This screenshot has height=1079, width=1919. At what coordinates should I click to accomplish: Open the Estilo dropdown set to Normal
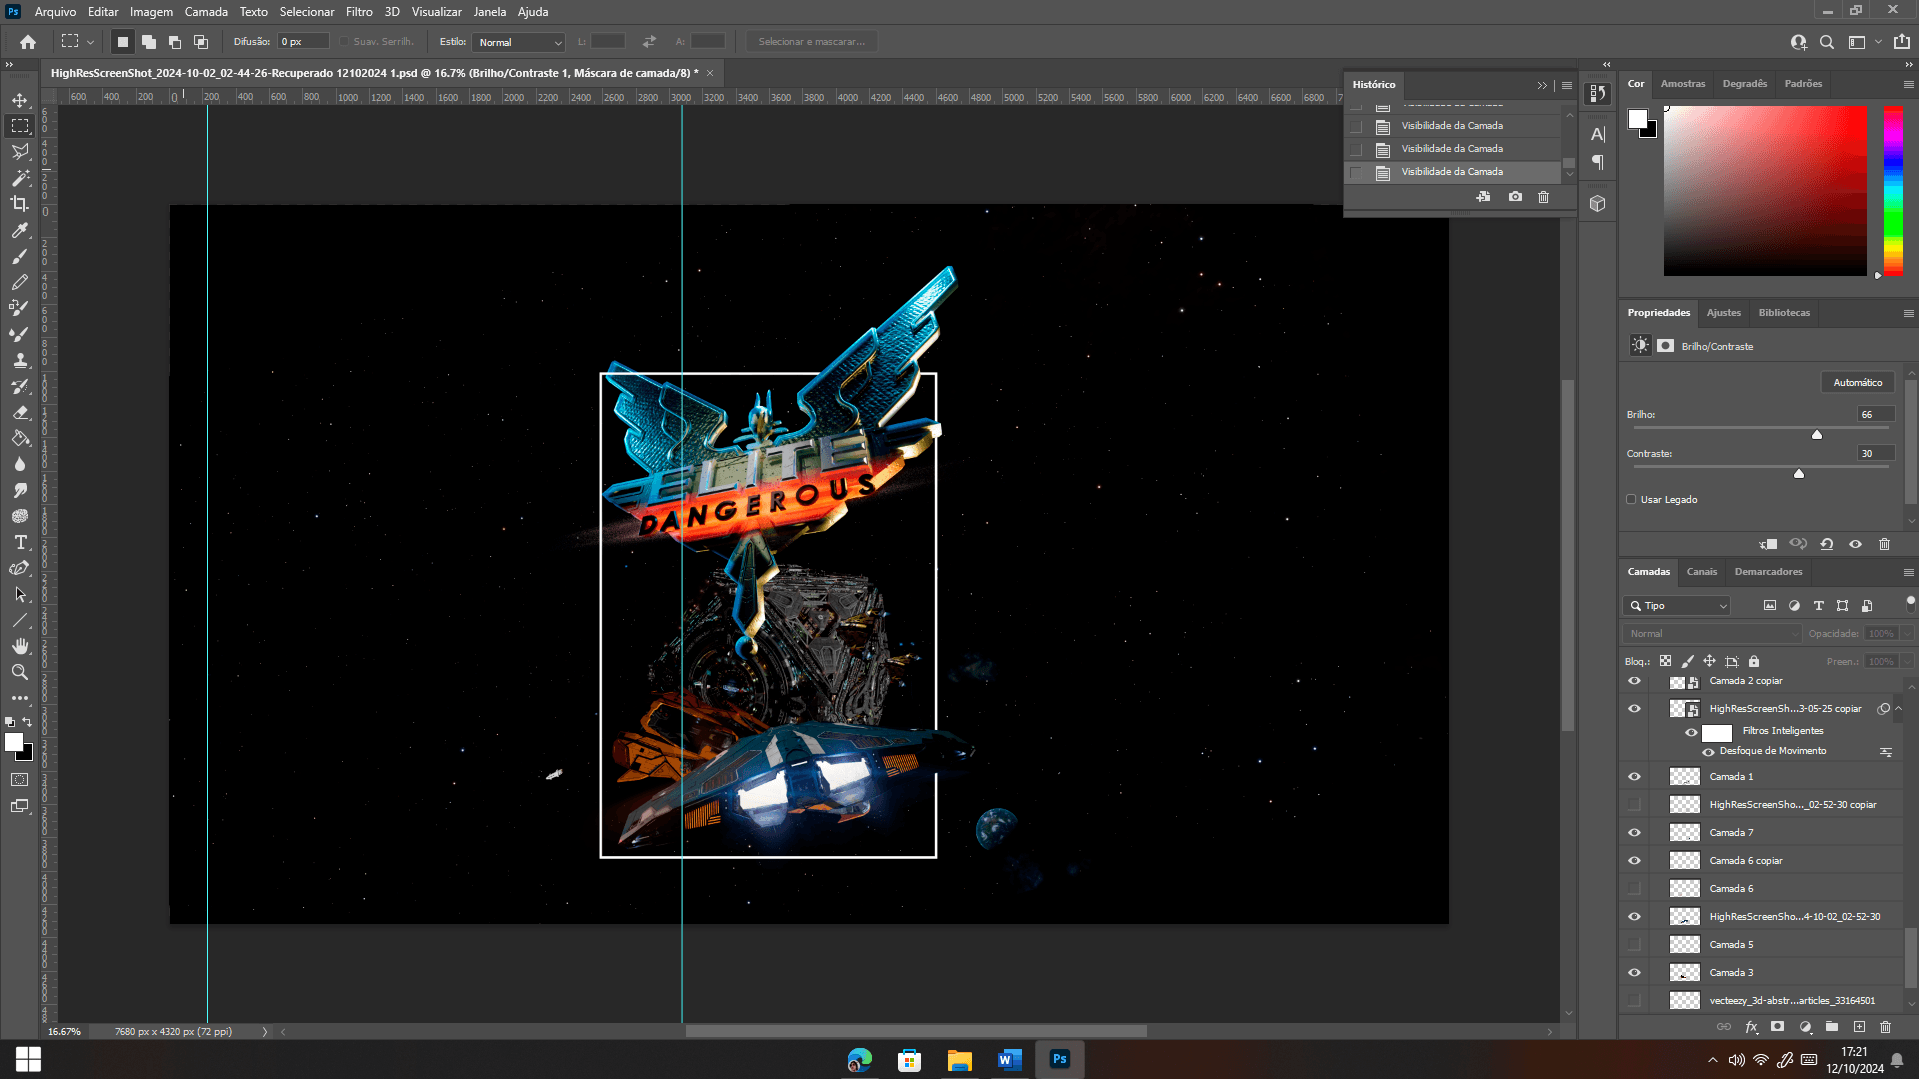coord(520,42)
